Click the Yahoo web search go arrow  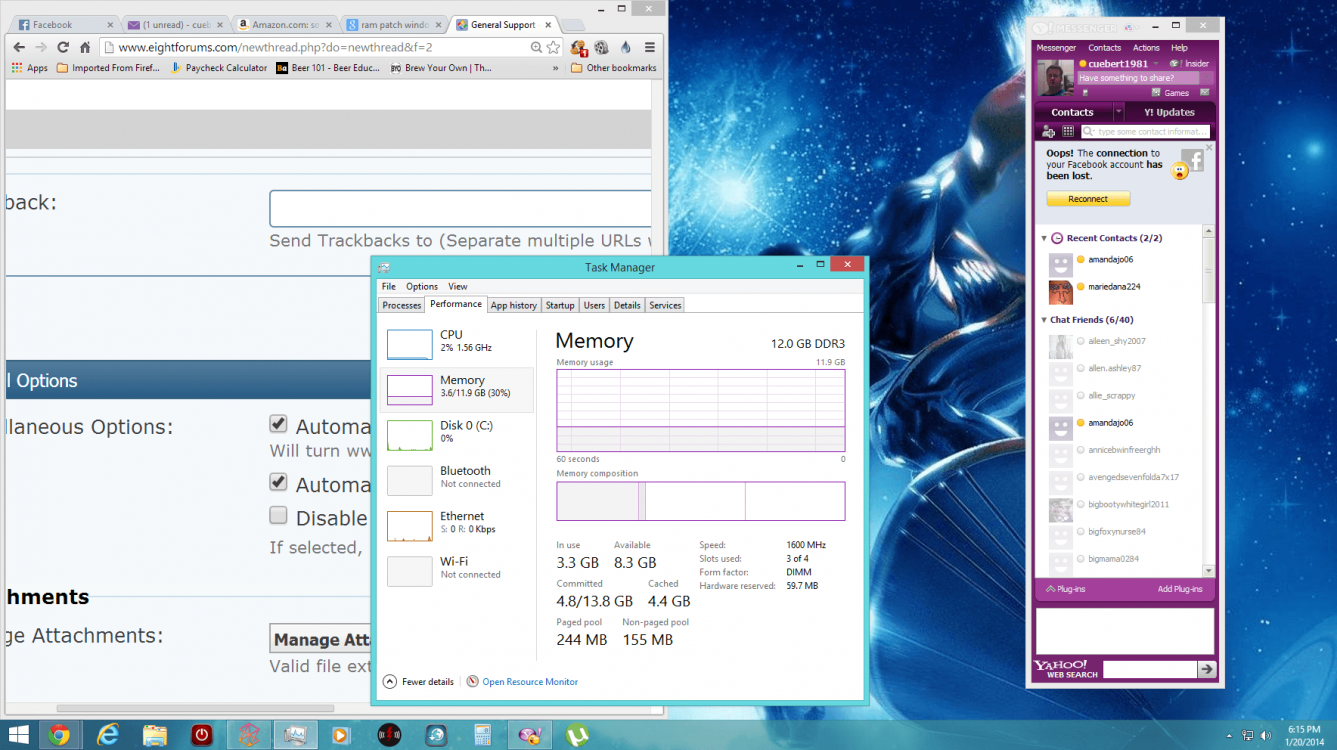(1207, 669)
